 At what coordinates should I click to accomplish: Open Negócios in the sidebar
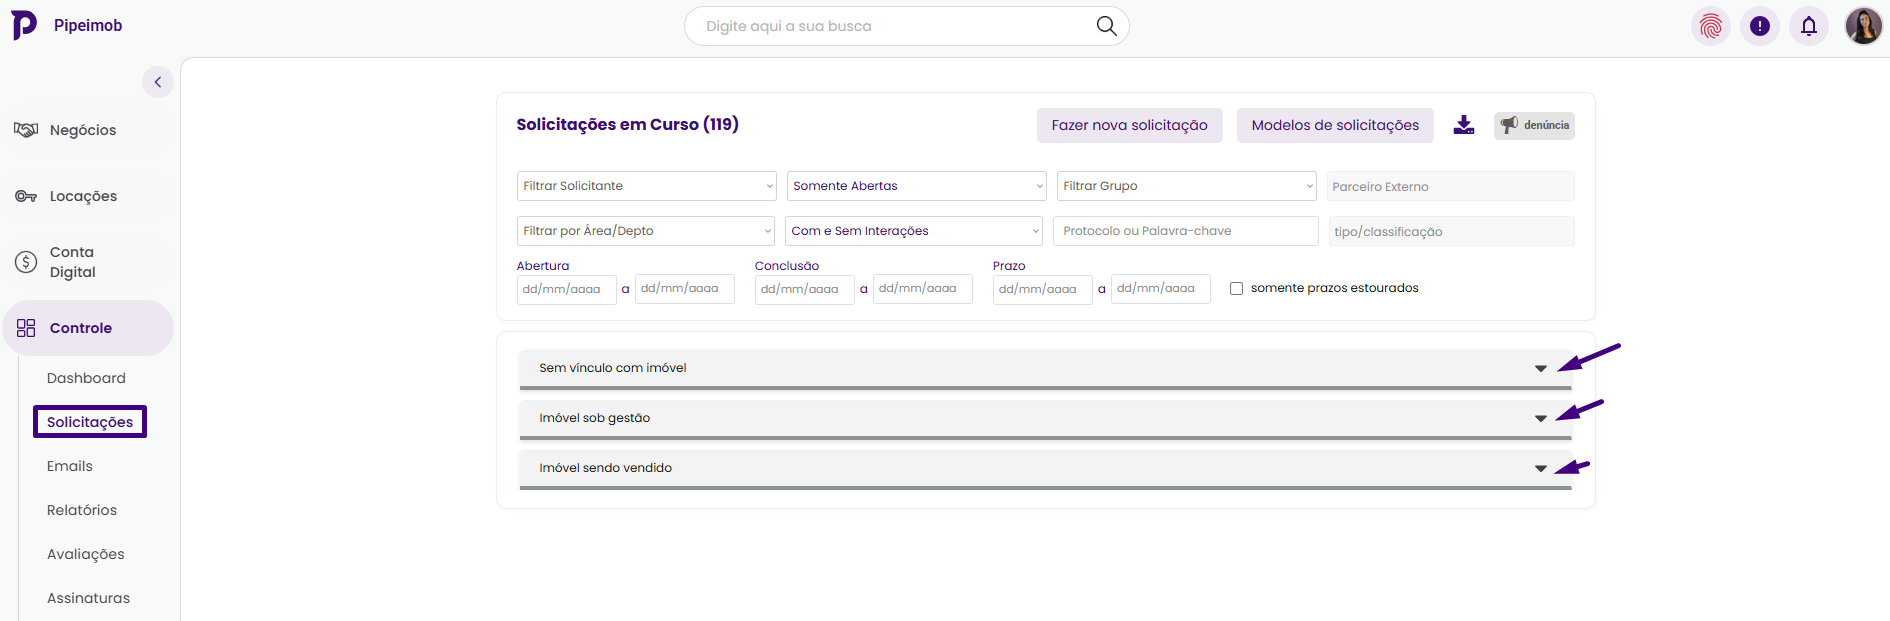[83, 130]
